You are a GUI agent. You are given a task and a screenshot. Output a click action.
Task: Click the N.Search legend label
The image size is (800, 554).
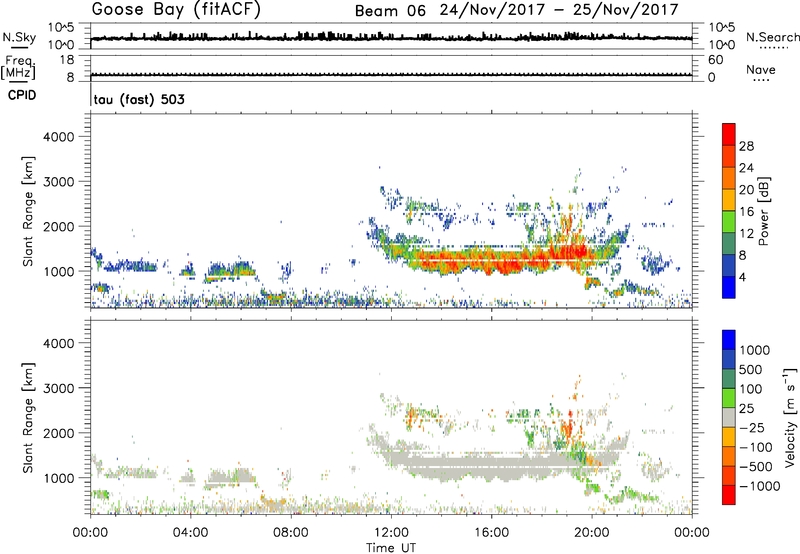[x=772, y=37]
